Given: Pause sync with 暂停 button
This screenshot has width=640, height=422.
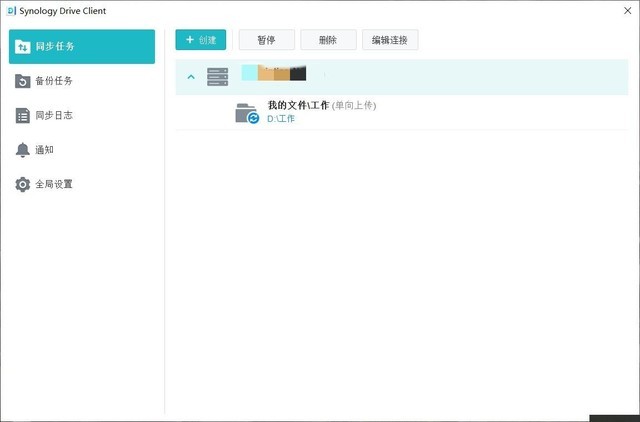Looking at the screenshot, I should [267, 40].
